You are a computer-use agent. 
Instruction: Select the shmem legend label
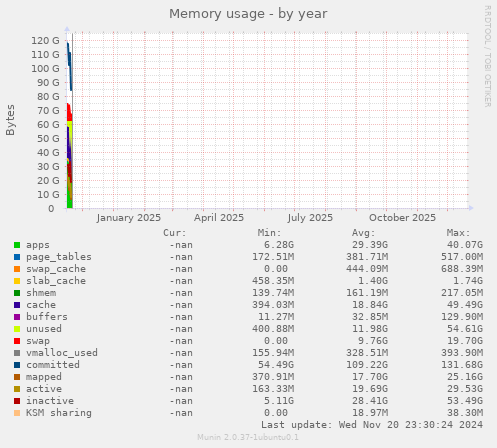click(x=41, y=293)
